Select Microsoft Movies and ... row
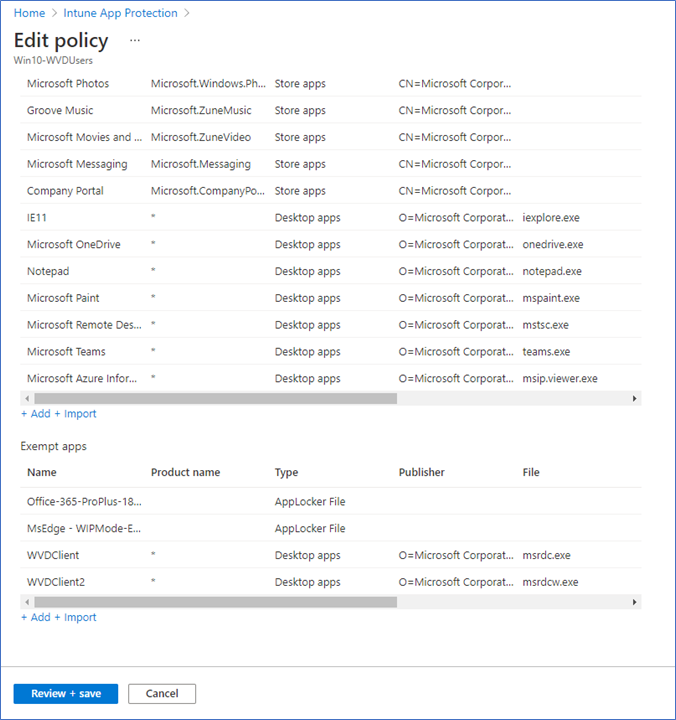Screen dimensions: 676x720 tap(331, 137)
